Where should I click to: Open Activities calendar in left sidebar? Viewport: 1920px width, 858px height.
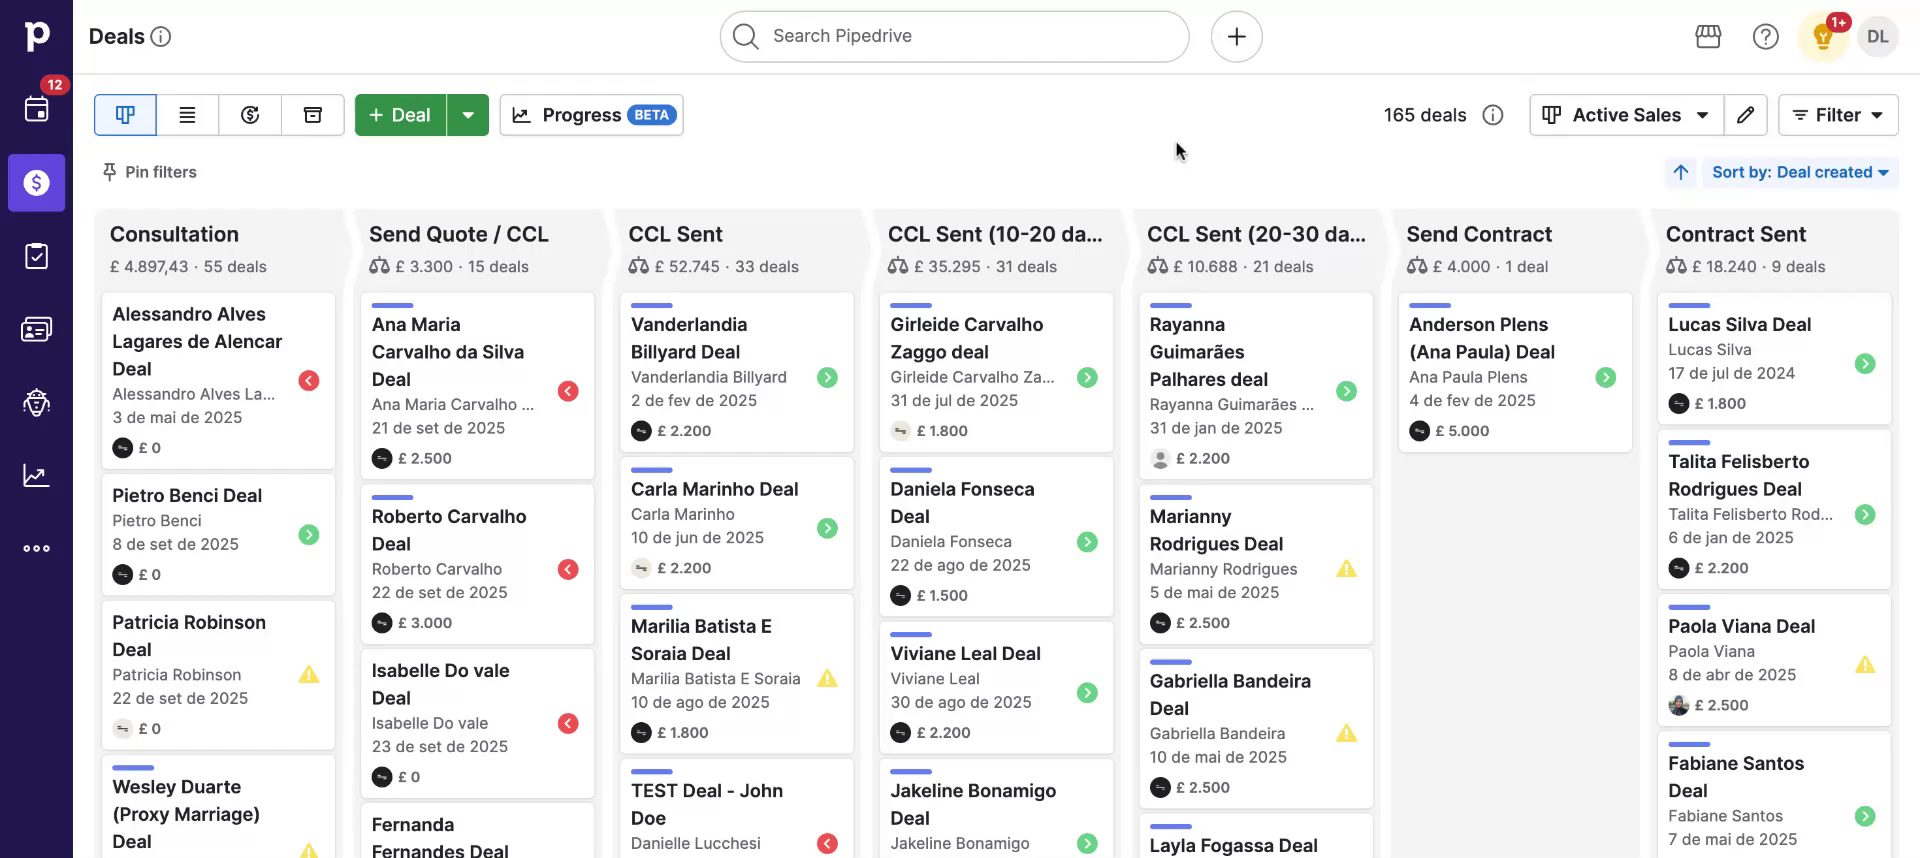(x=37, y=109)
